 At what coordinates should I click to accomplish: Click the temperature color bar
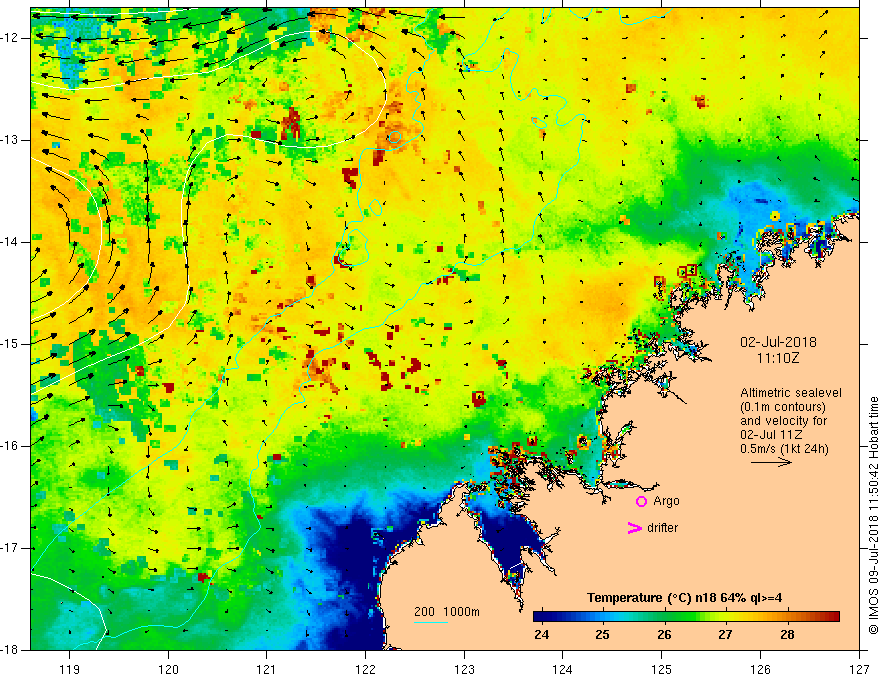[686, 617]
